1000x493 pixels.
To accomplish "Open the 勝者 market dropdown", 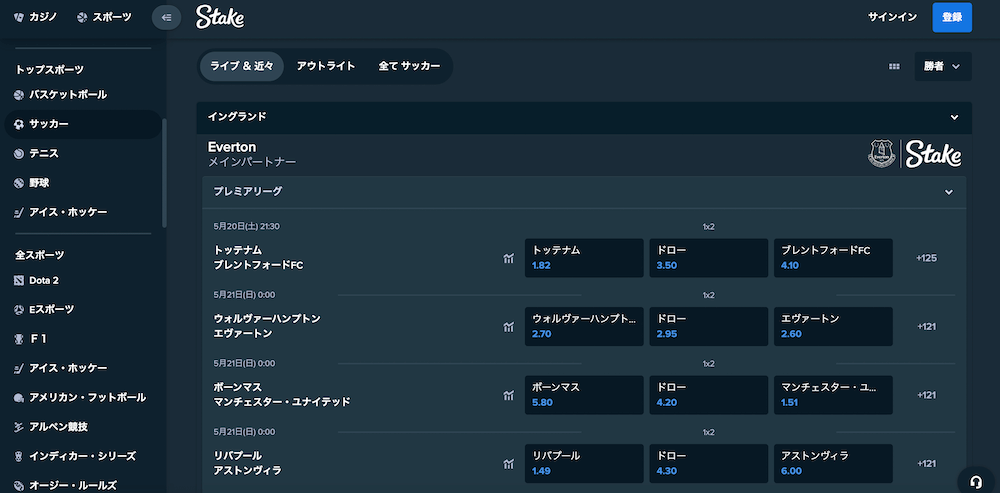I will 943,66.
